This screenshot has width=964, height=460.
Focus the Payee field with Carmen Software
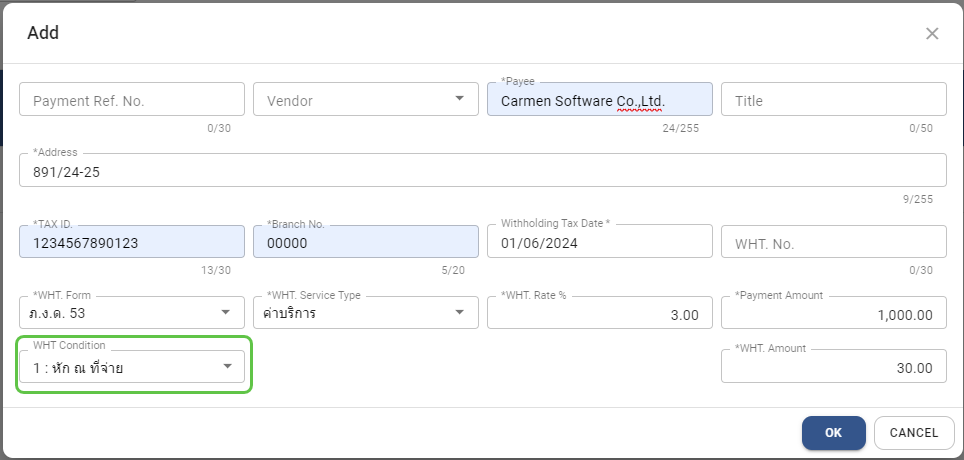(x=598, y=100)
